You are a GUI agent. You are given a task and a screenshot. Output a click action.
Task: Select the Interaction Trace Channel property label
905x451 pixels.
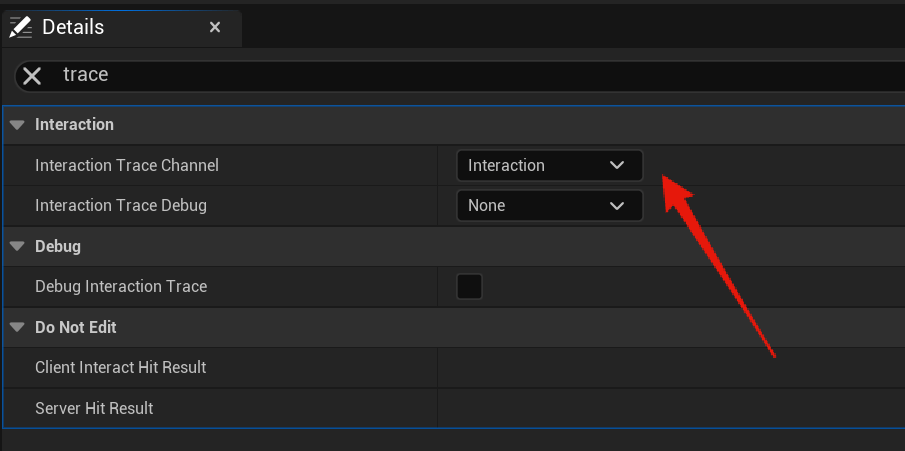[x=126, y=165]
